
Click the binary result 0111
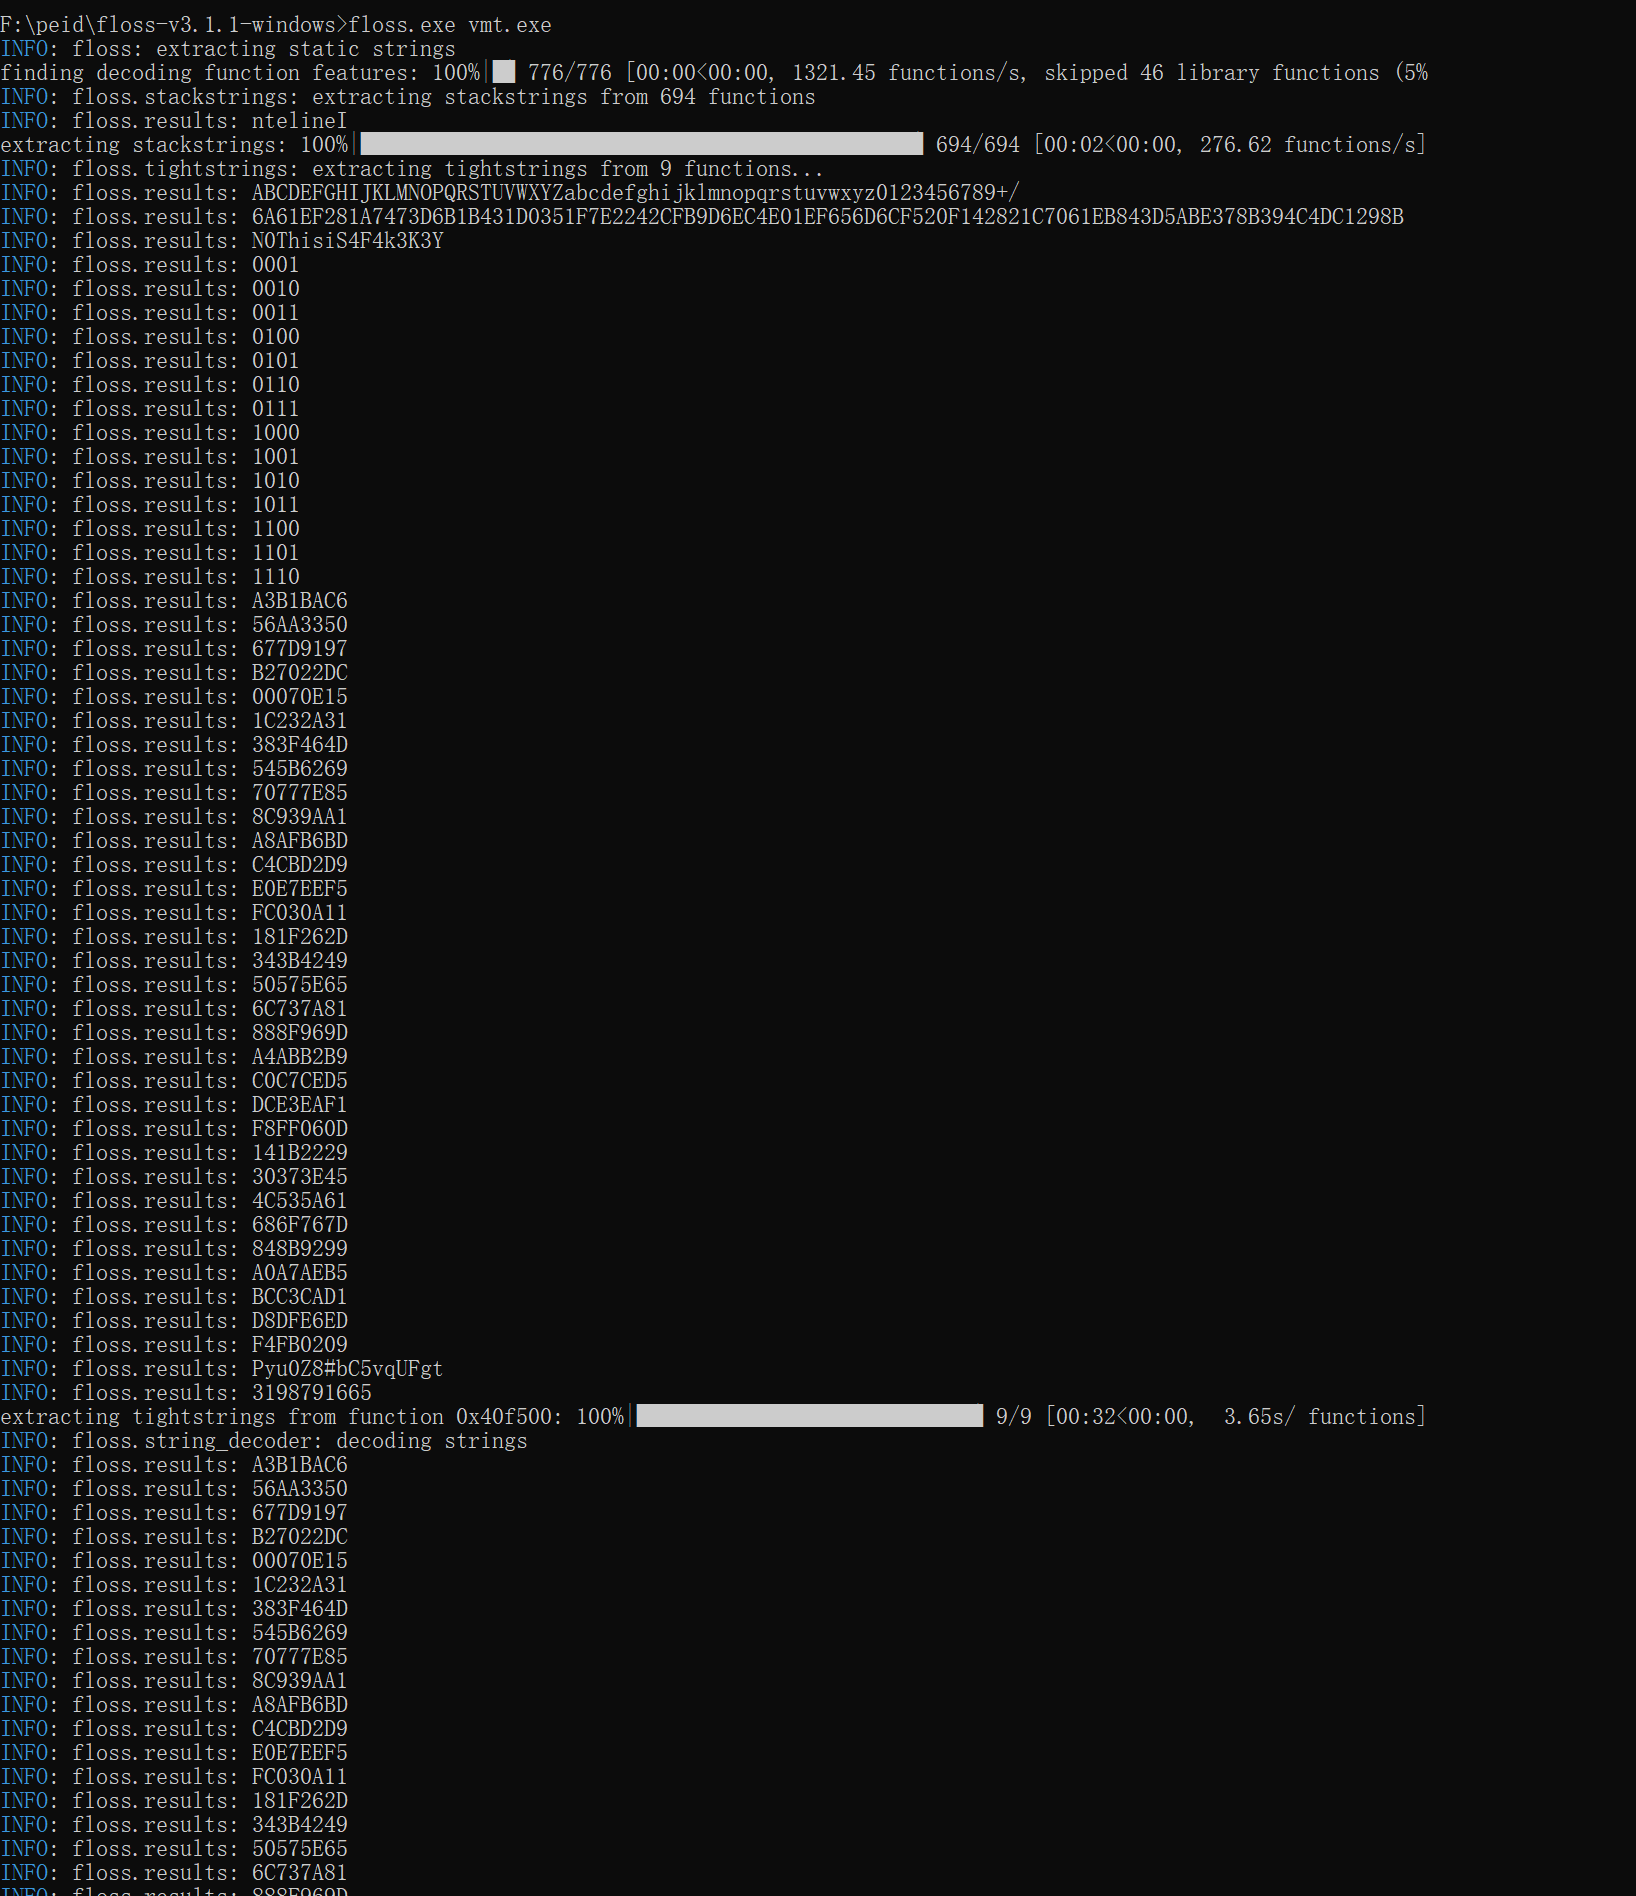click(x=275, y=409)
